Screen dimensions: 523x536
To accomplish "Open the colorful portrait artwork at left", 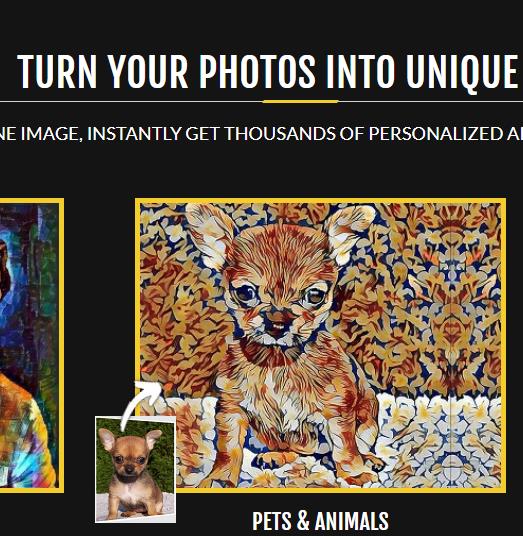I will click(29, 345).
